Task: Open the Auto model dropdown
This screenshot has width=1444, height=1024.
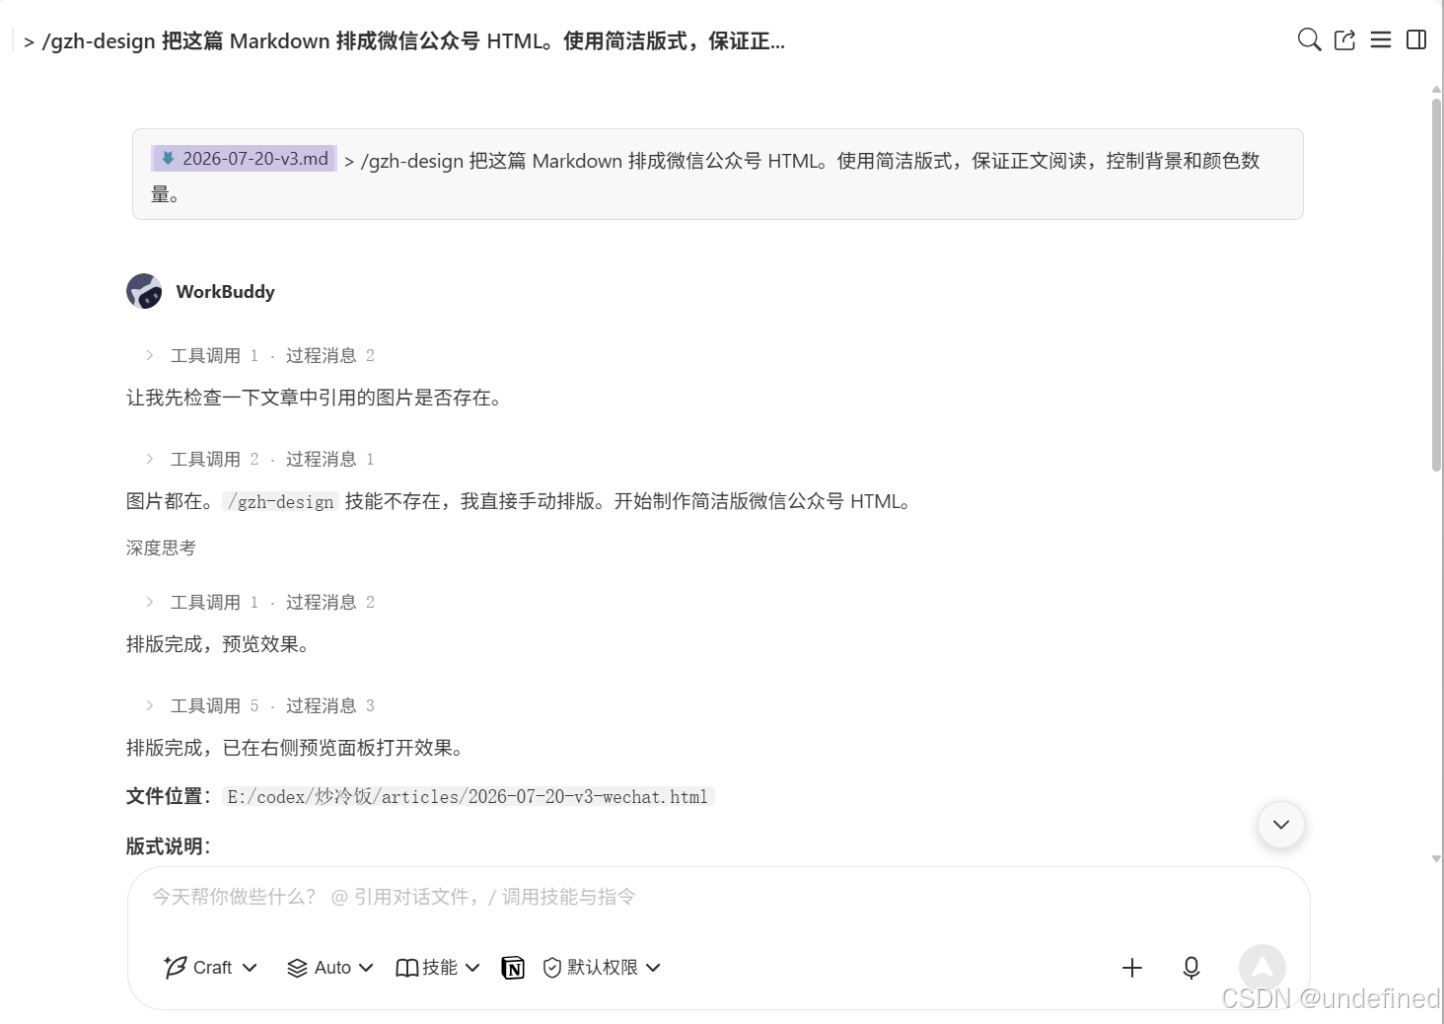Action: point(330,967)
